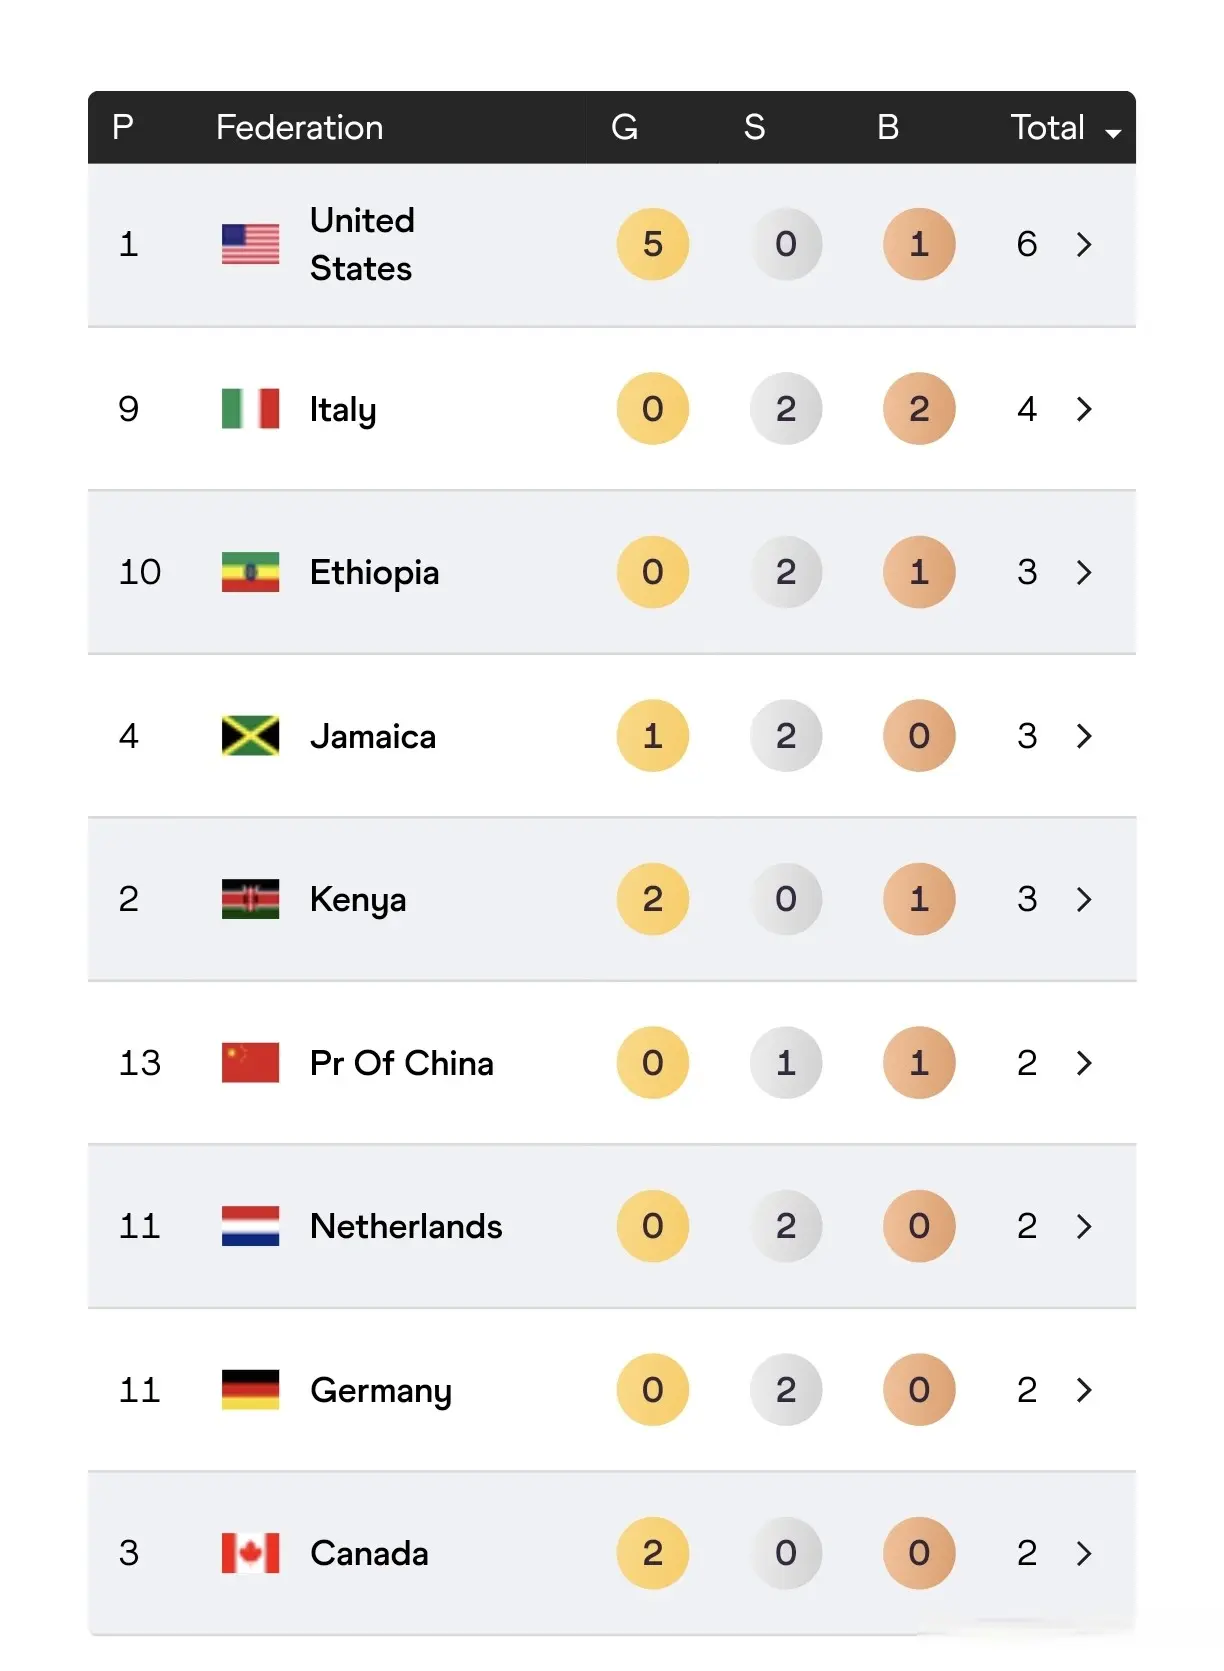Viewport: 1224px width, 1671px height.
Task: Click the Kenya flag icon
Action: (x=250, y=899)
